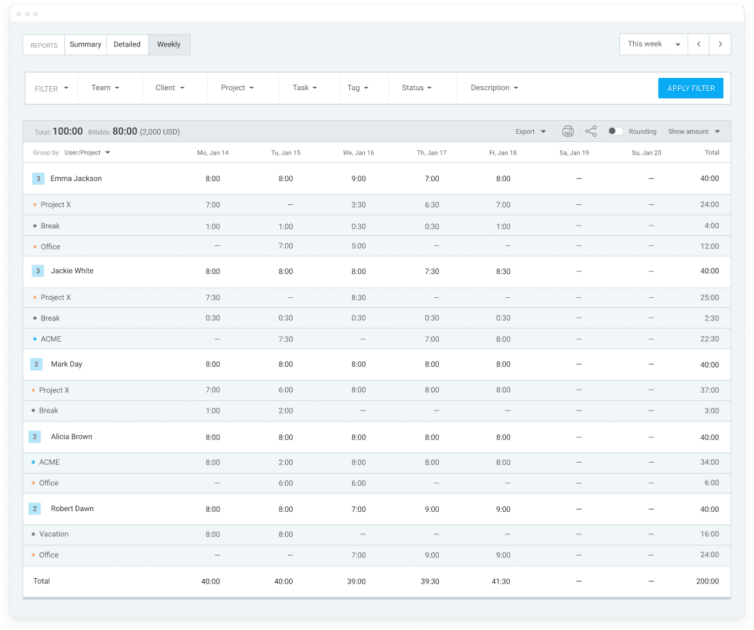Open the Export dropdown

pyautogui.click(x=530, y=131)
